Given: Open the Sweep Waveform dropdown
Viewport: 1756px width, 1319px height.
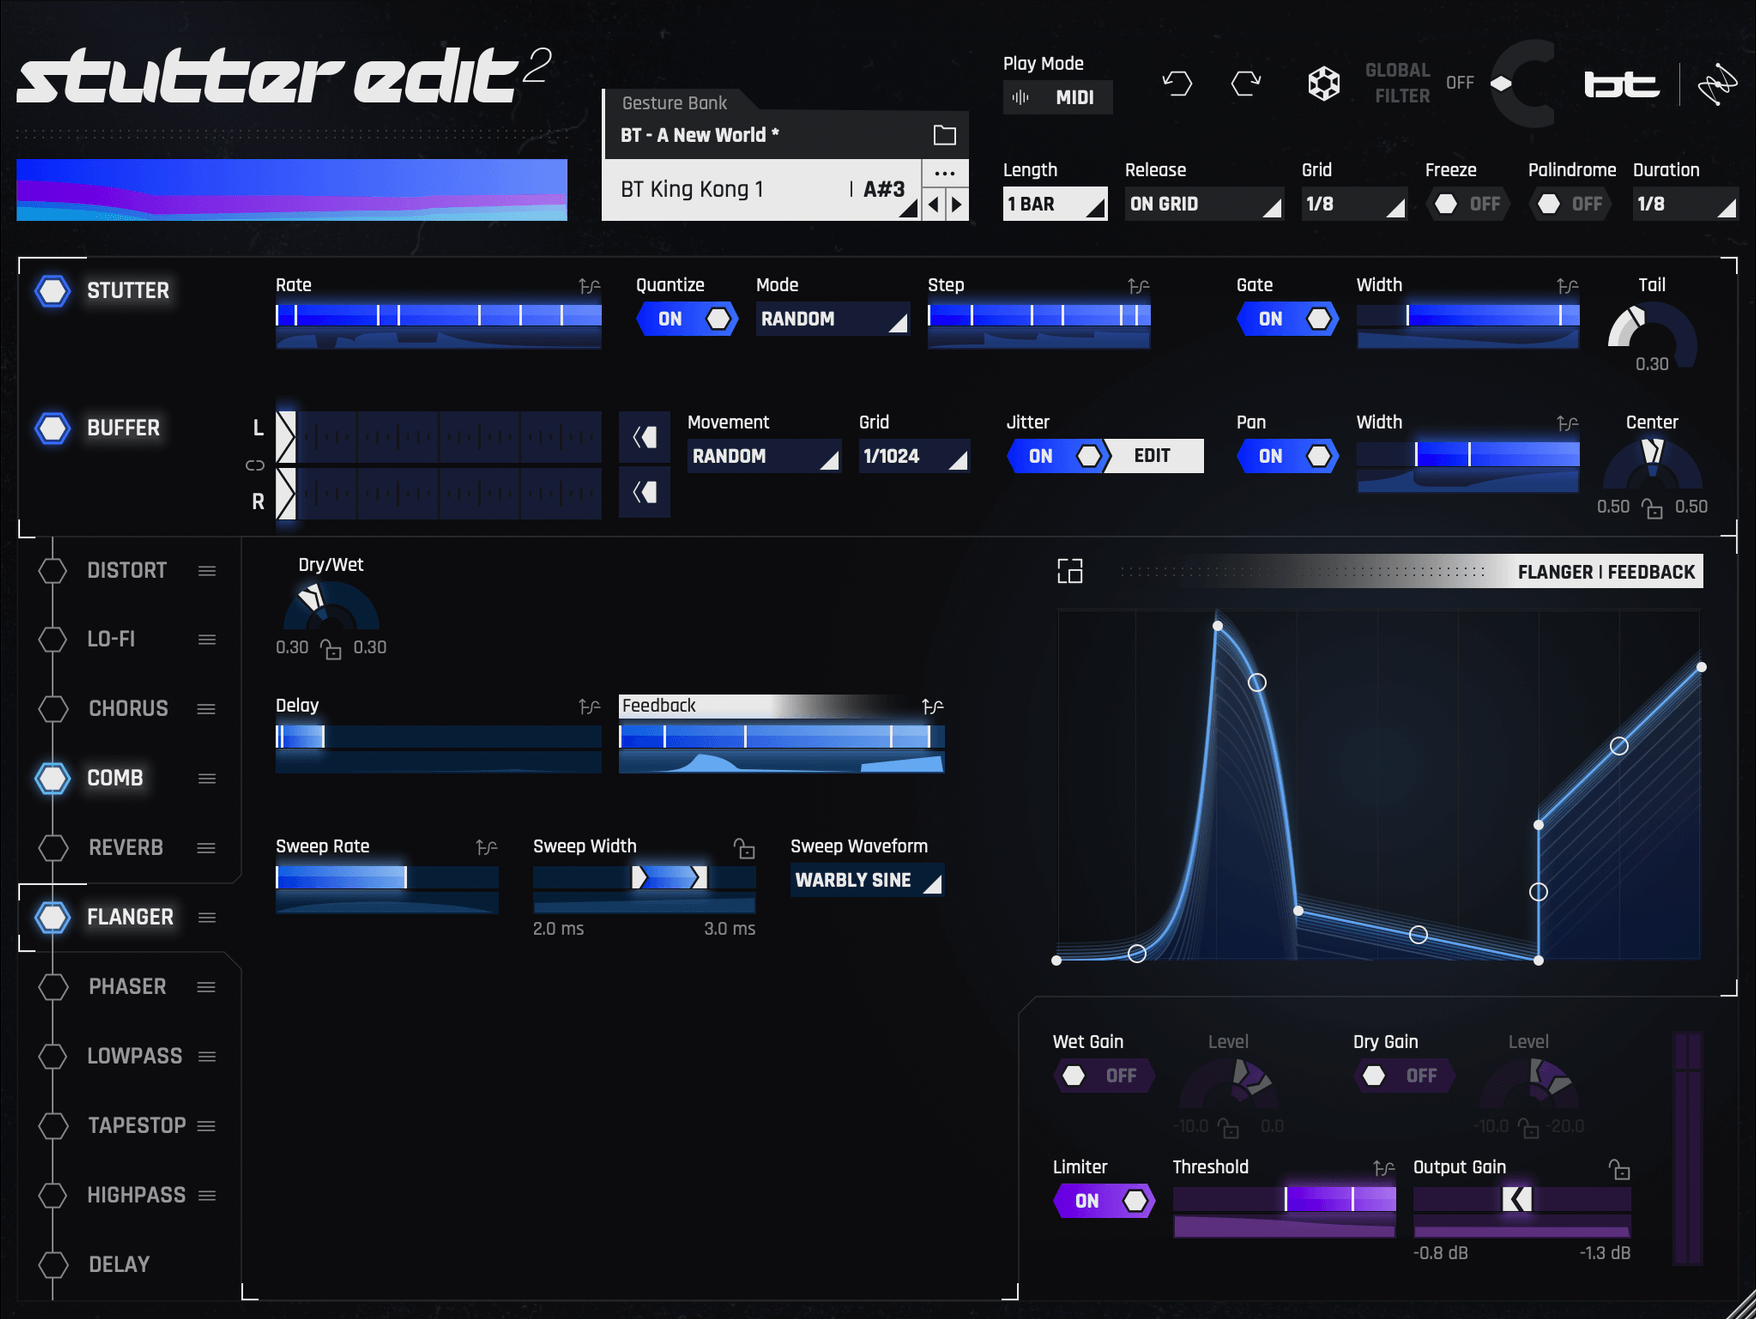Looking at the screenshot, I should [866, 881].
